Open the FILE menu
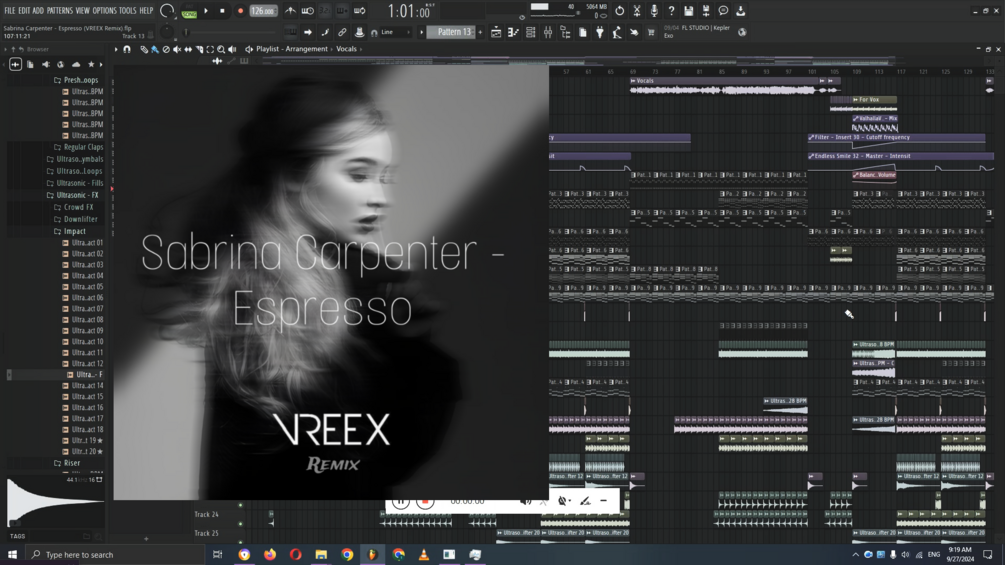Viewport: 1005px width, 565px height. (x=10, y=10)
